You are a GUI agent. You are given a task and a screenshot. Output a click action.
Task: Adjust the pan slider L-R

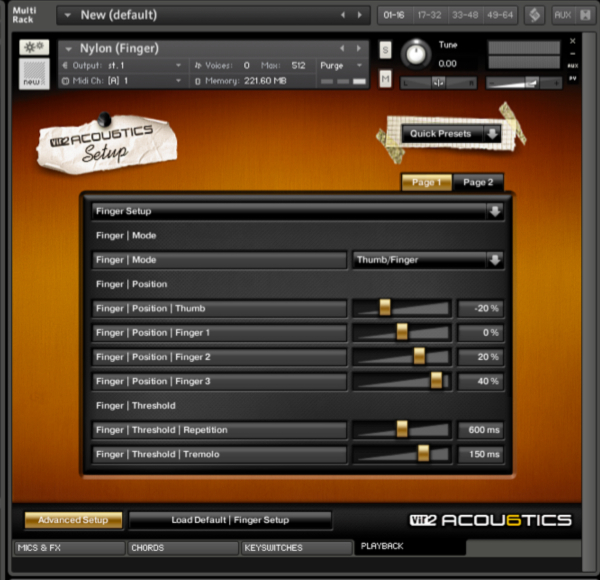coord(438,82)
